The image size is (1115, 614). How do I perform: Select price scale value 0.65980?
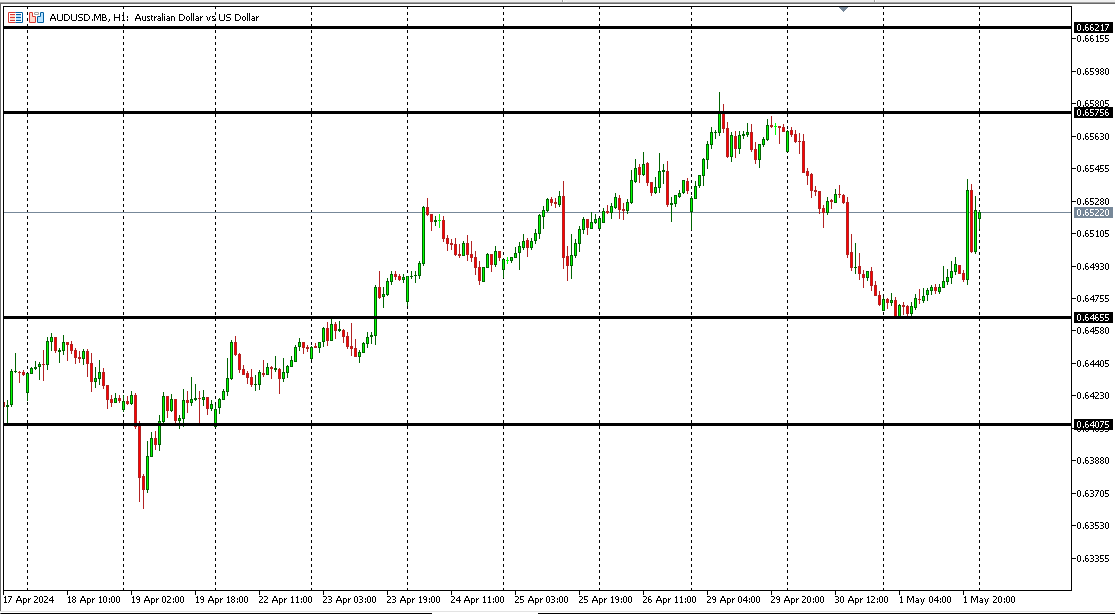coord(1094,71)
